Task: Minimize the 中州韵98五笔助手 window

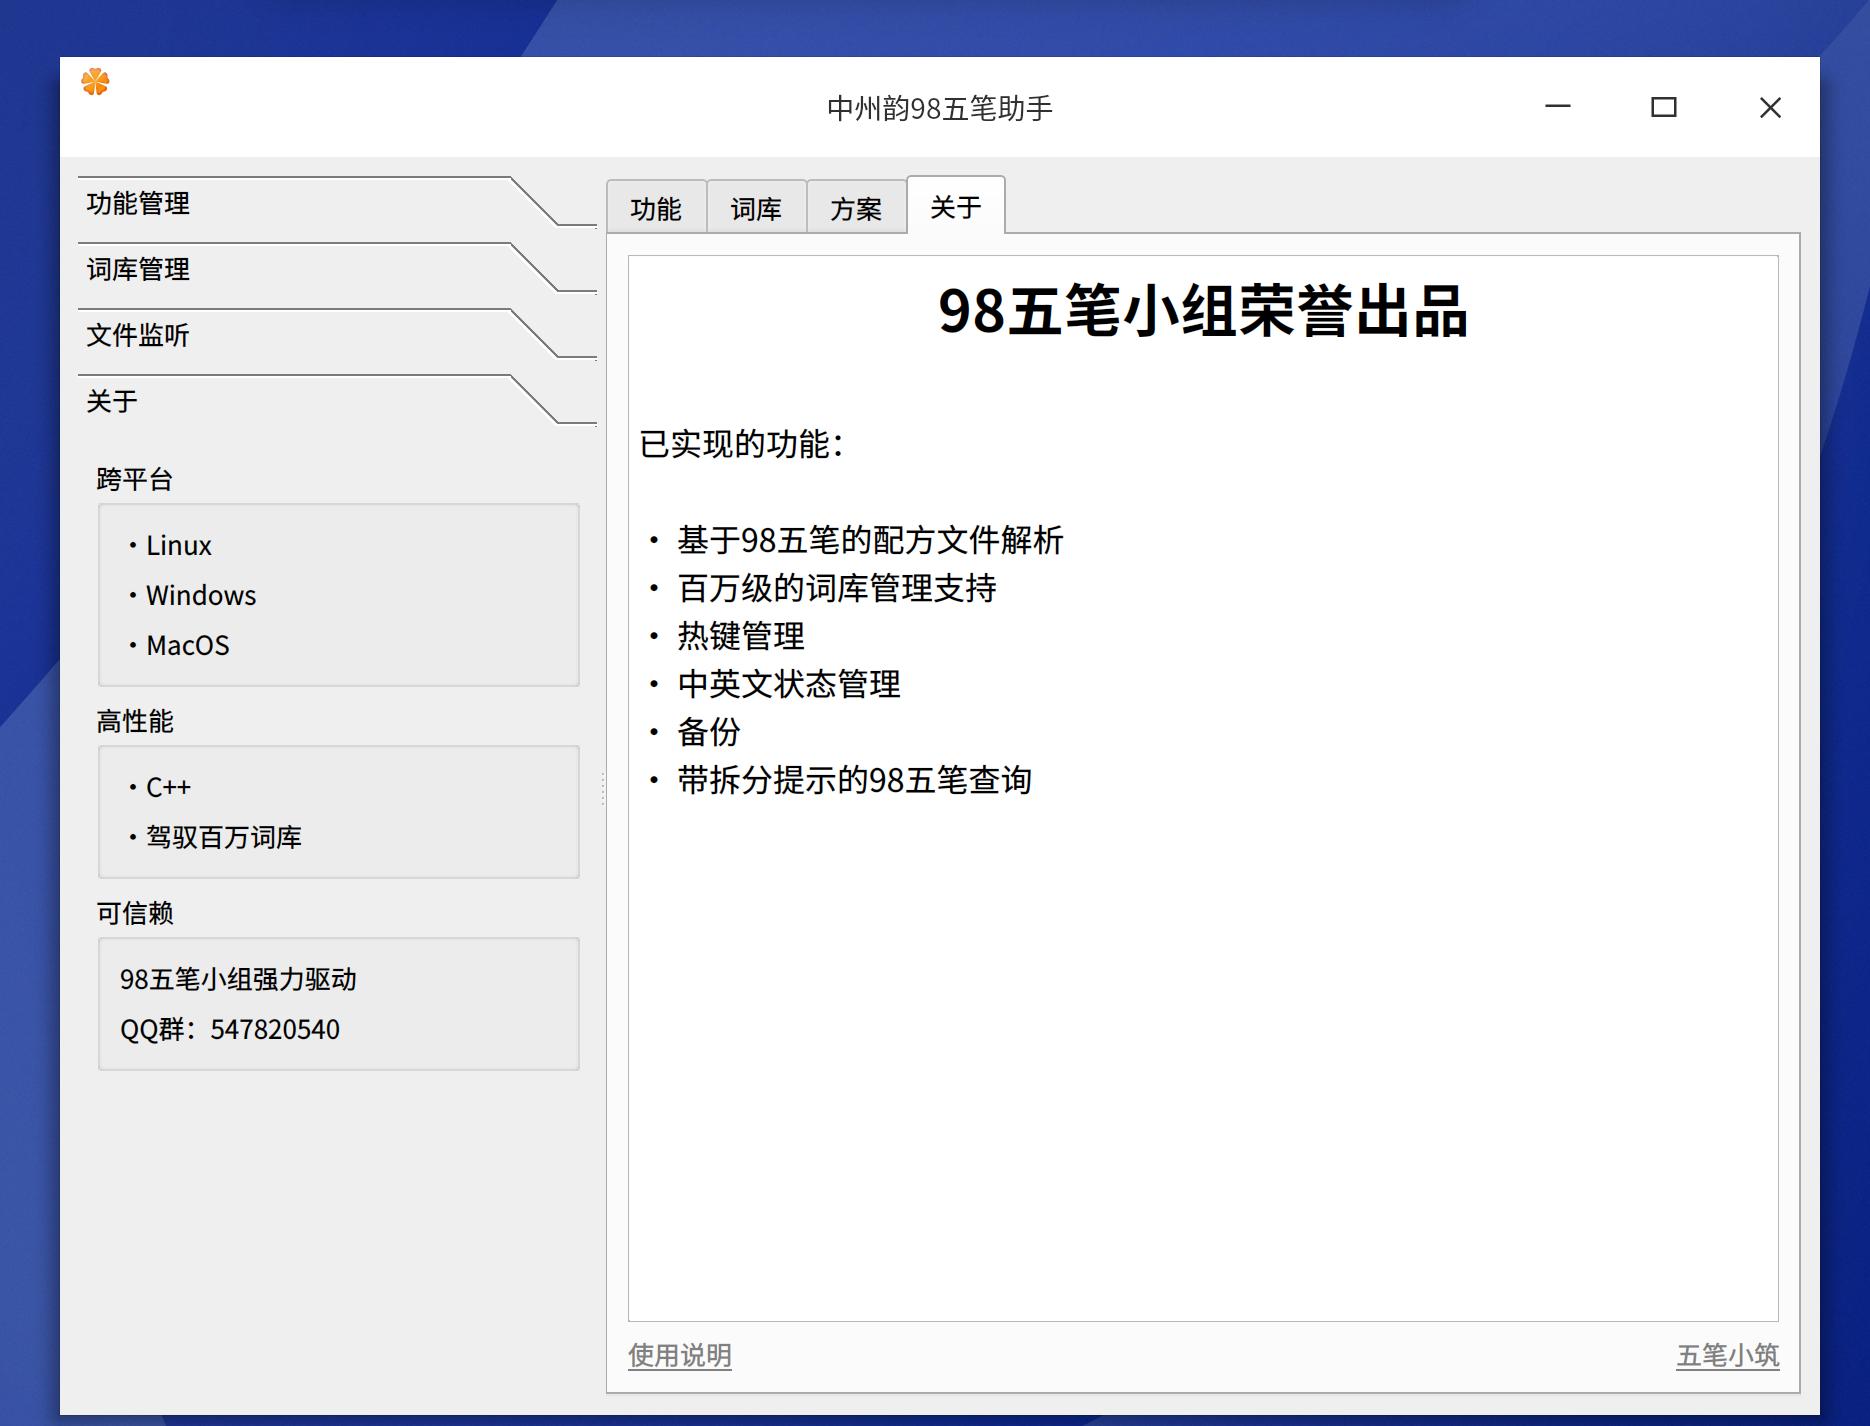Action: (1558, 107)
